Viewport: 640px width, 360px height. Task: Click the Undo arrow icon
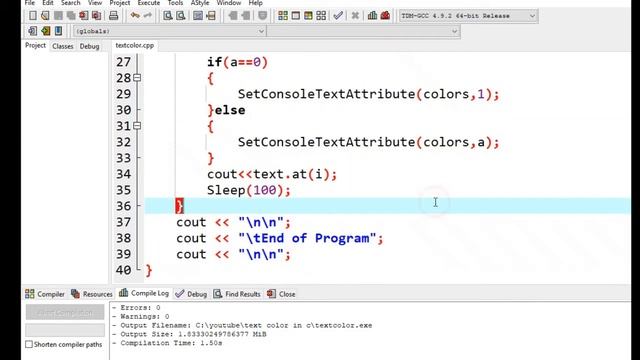coord(135,16)
